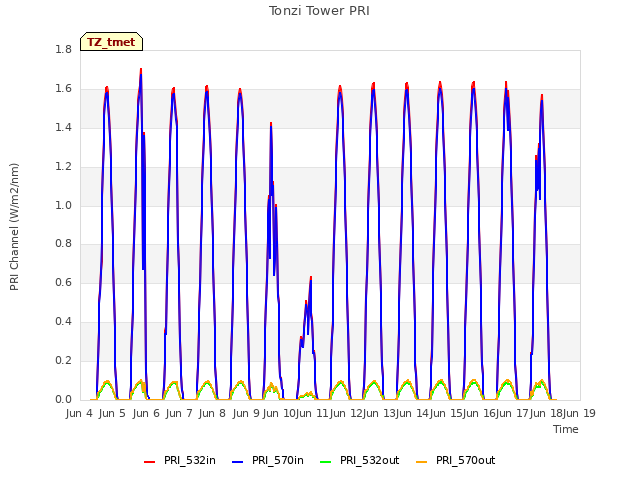Click the Jun 9 x-axis tick label
The height and width of the screenshot is (480, 640).
(x=246, y=413)
